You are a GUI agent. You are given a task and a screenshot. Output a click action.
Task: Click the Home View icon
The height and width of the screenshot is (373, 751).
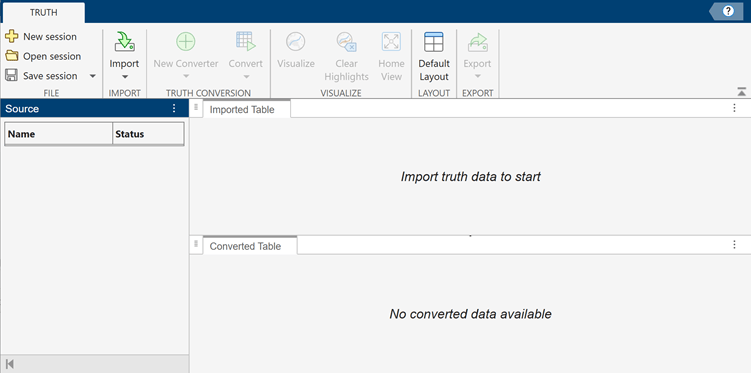coord(391,42)
